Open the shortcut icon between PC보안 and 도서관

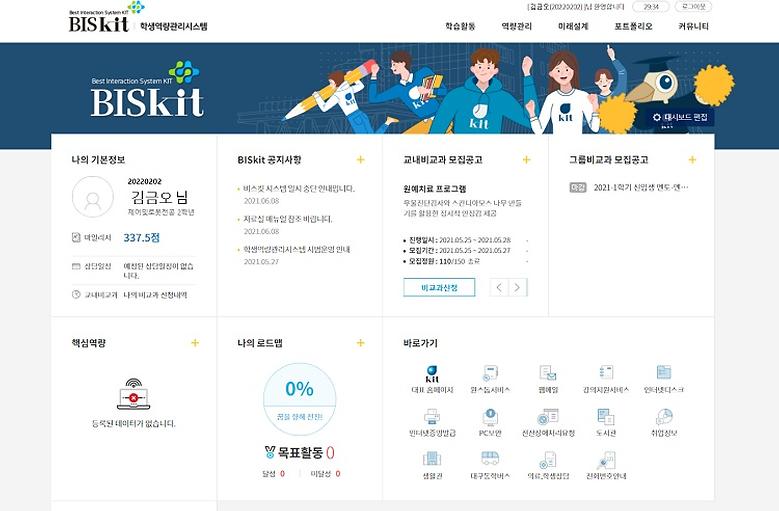click(548, 417)
